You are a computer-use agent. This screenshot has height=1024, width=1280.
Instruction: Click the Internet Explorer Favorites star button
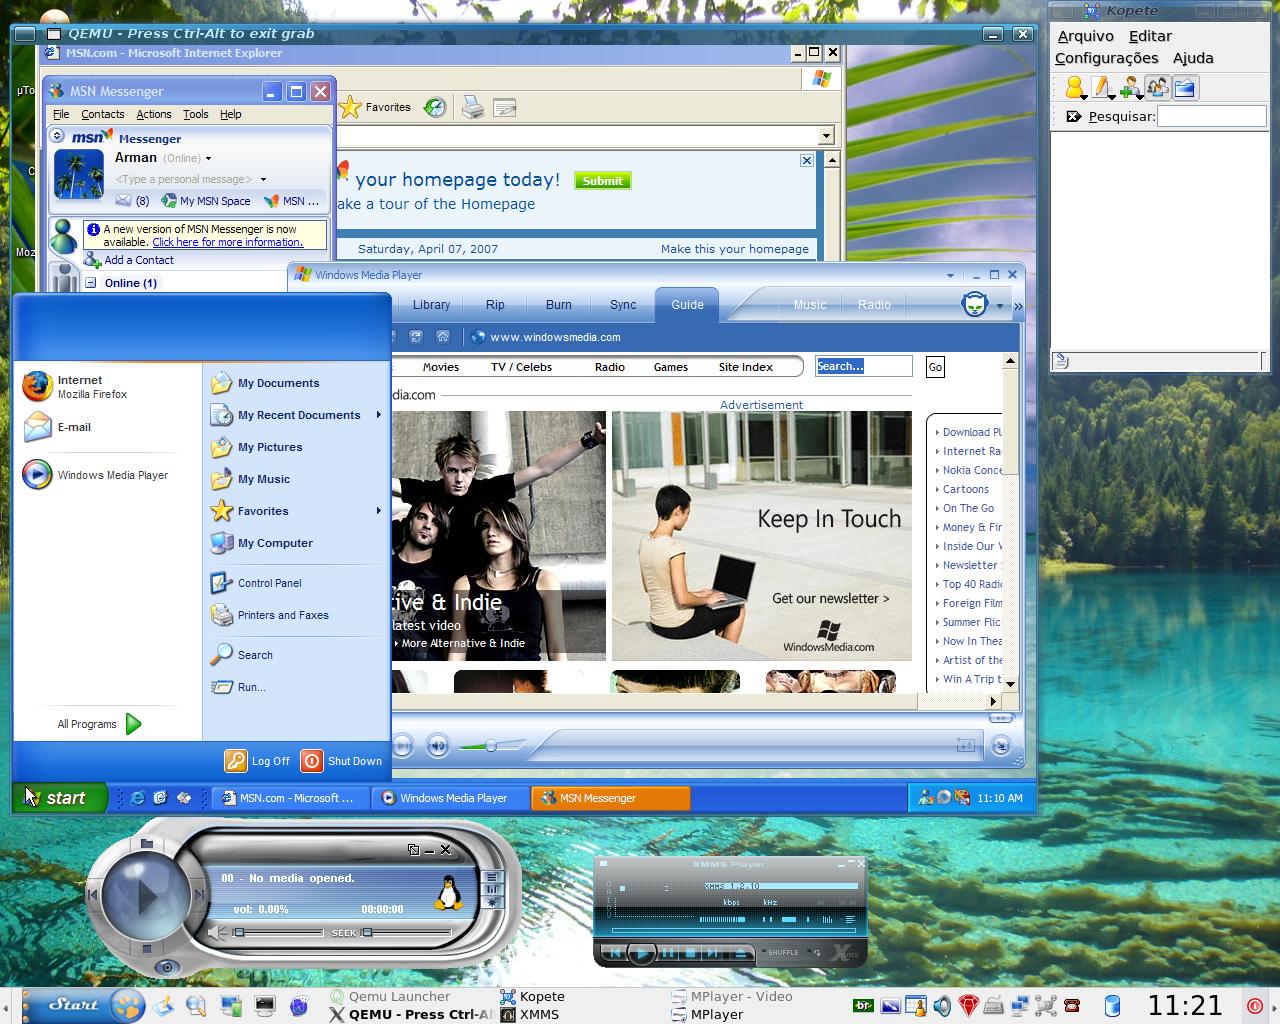[375, 107]
